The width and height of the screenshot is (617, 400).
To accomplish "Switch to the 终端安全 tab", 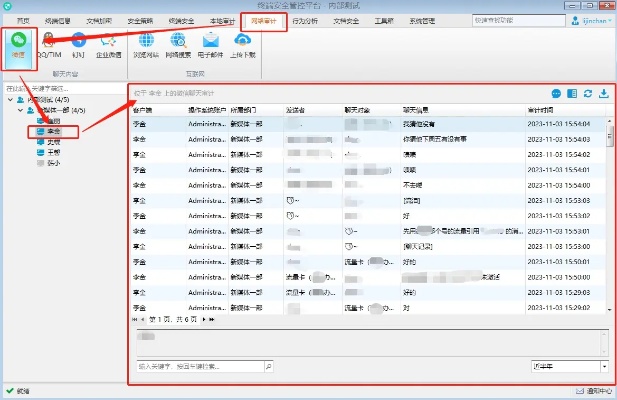I will [181, 21].
